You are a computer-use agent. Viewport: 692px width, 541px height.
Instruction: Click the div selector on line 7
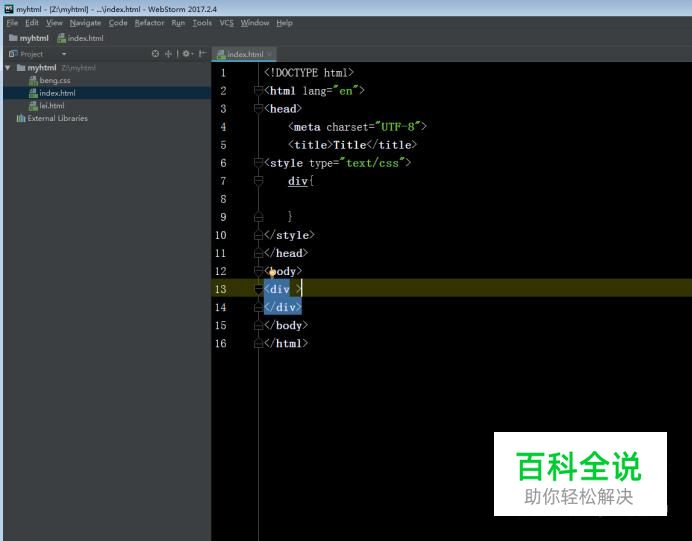tap(298, 181)
